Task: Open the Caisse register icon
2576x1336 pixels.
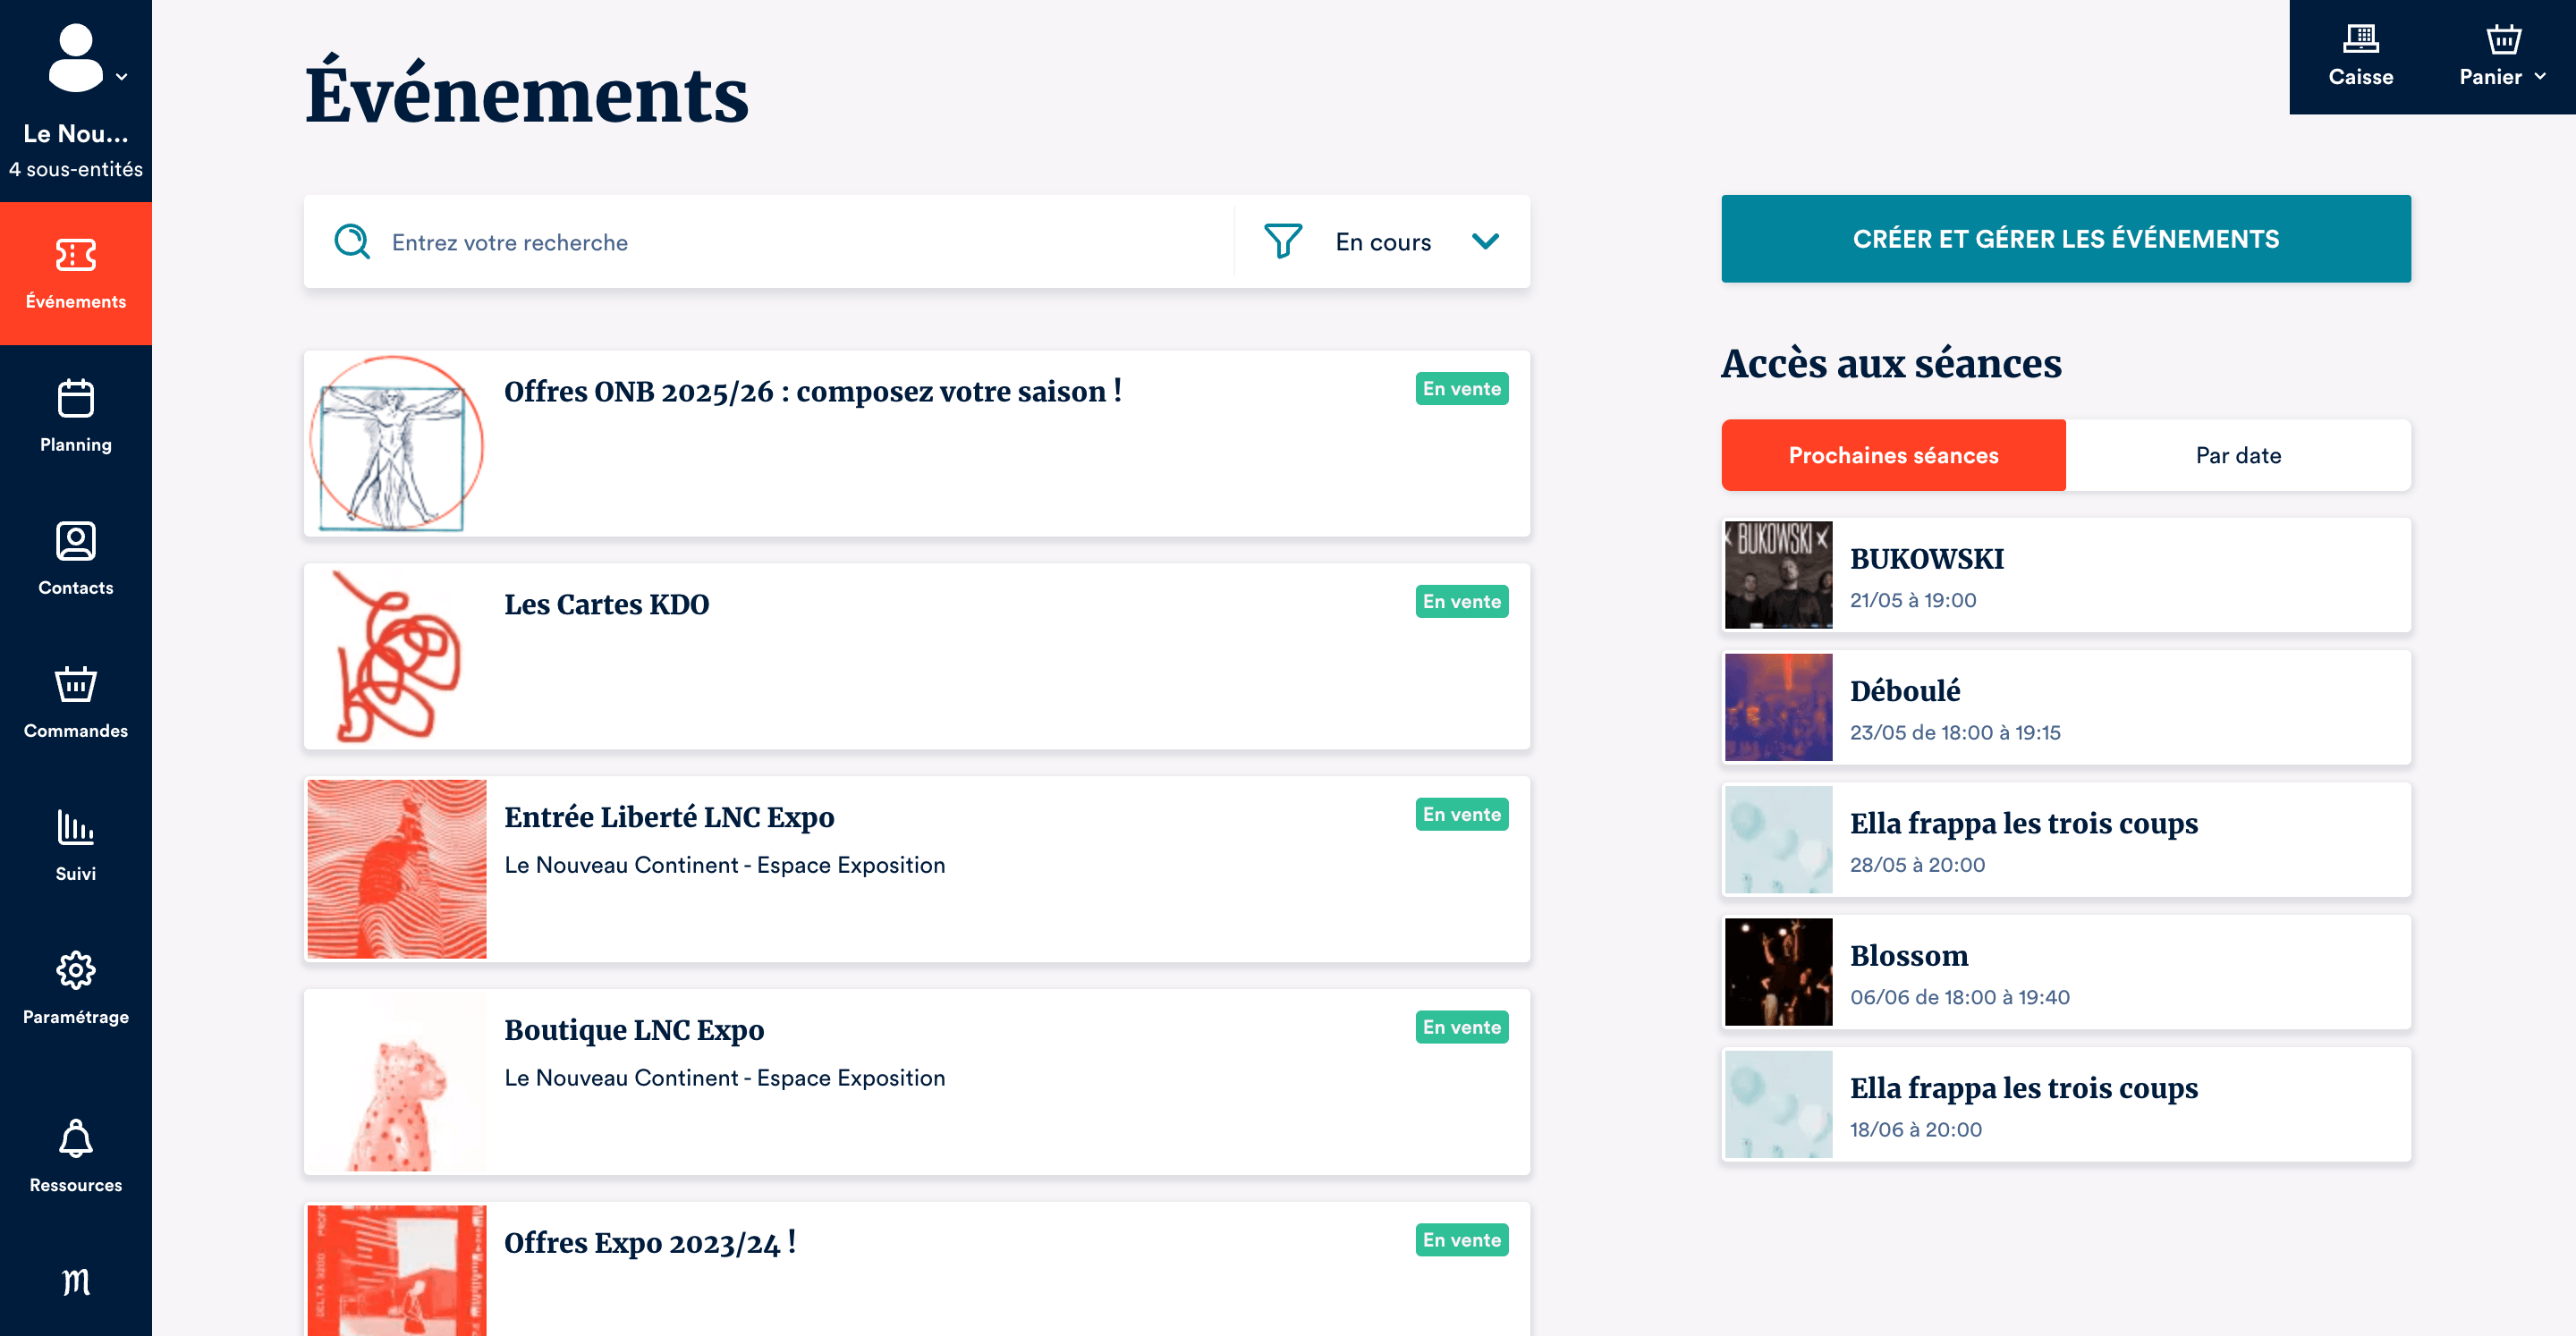Action: 2360,39
